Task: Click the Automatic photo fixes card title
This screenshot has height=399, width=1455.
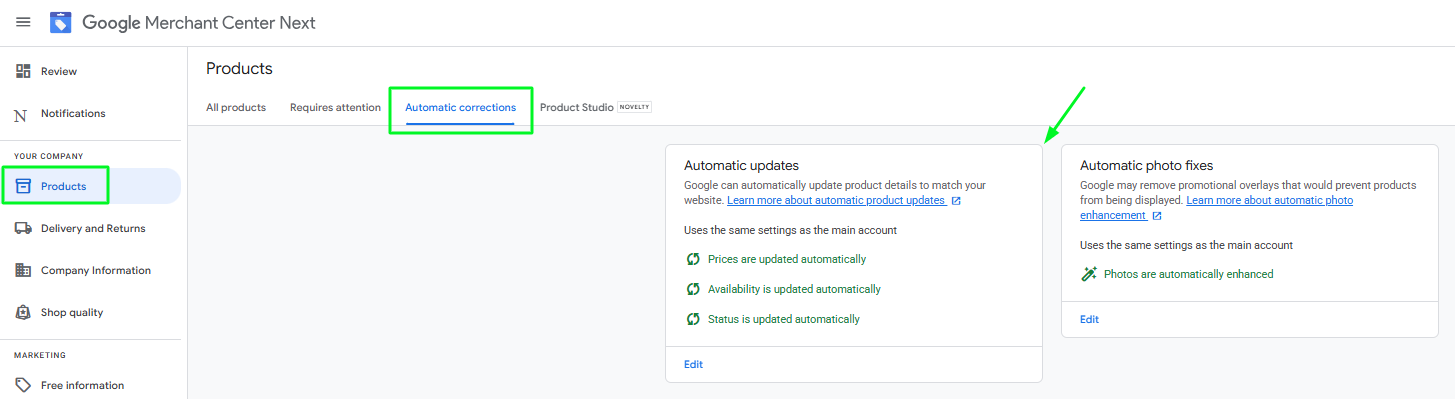Action: [1146, 165]
